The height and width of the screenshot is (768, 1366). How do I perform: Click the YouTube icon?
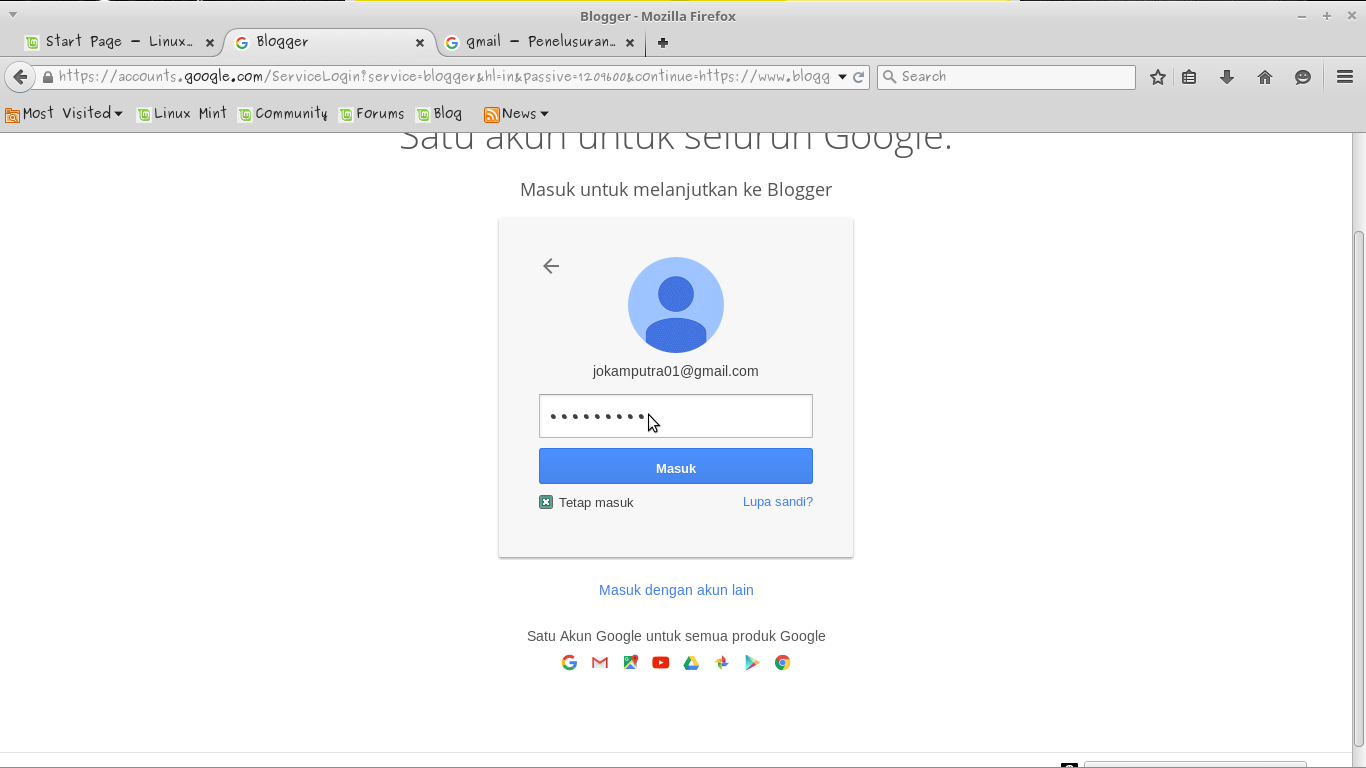pos(661,663)
